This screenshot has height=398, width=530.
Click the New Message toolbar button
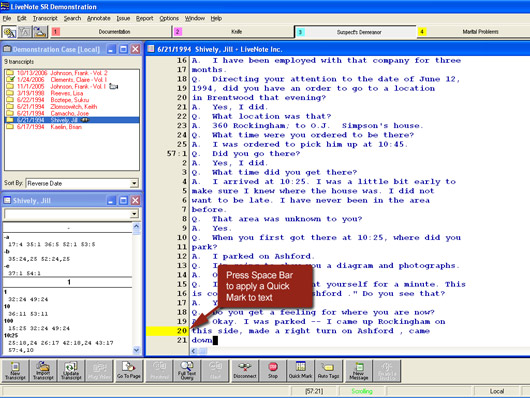coord(358,371)
